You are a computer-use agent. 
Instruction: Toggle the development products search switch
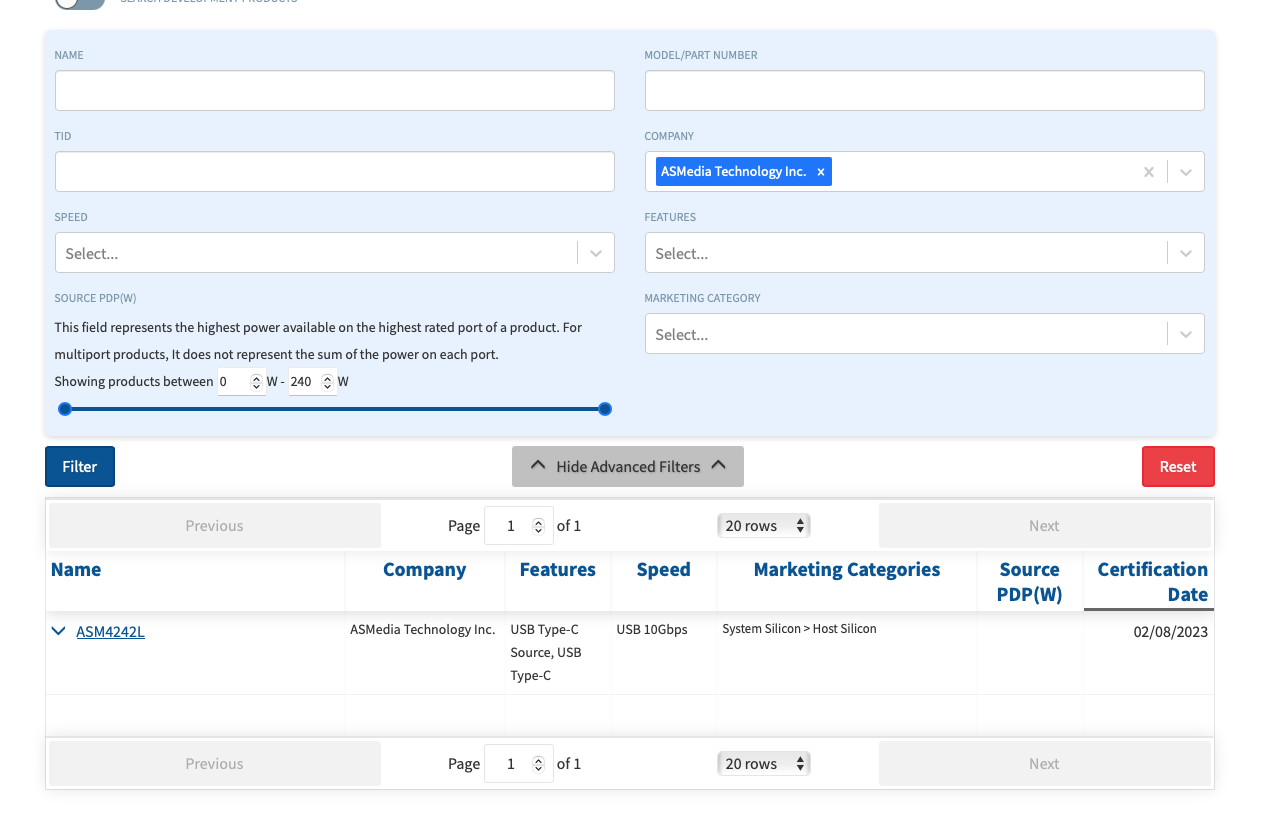coord(80,3)
